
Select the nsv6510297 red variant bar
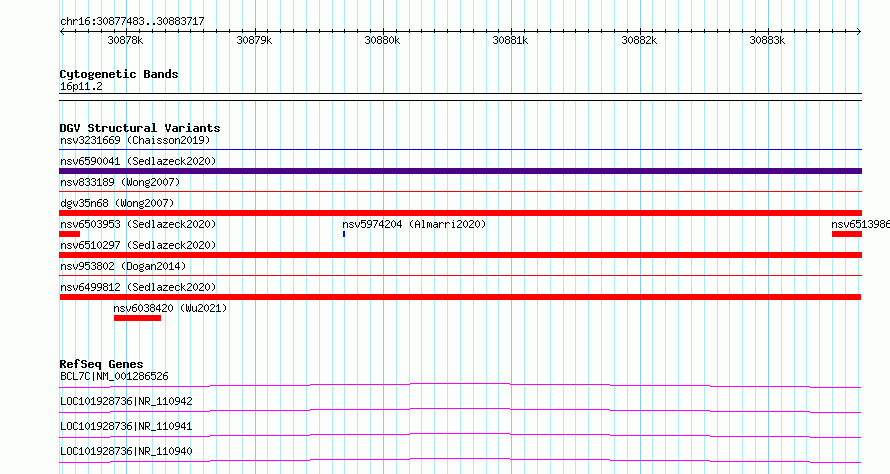pyautogui.click(x=460, y=255)
